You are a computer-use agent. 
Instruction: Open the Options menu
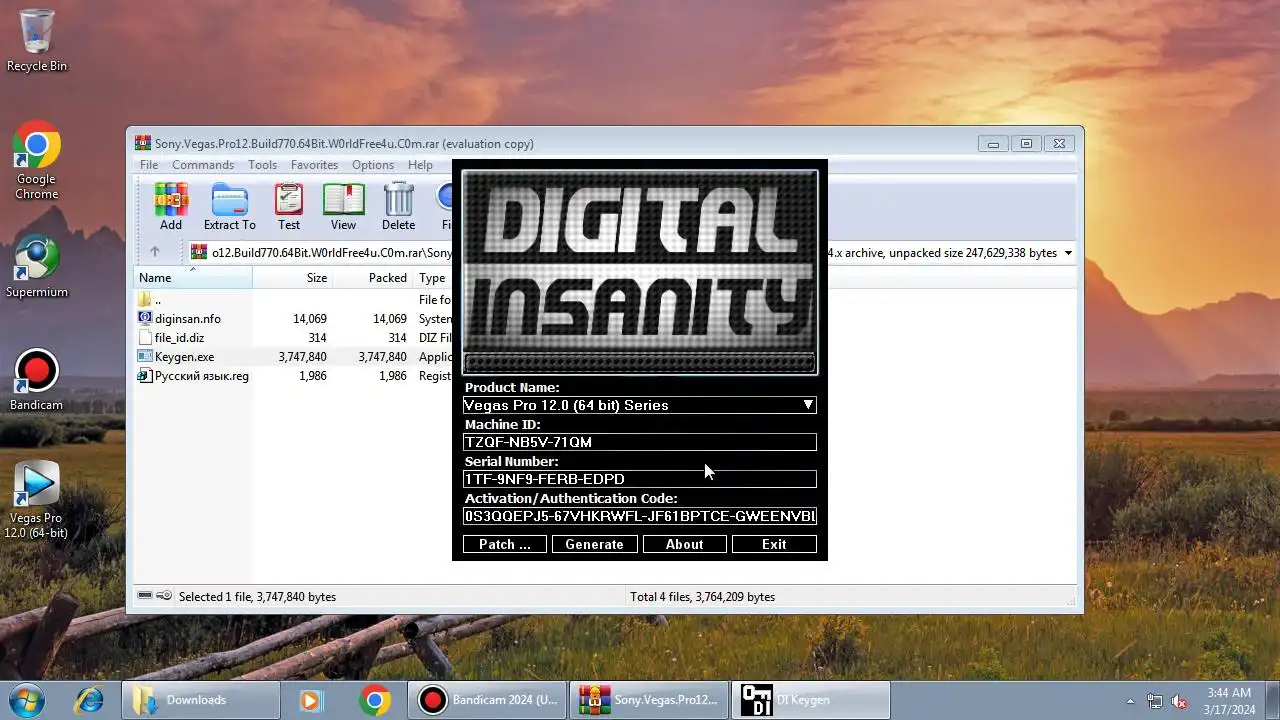373,165
